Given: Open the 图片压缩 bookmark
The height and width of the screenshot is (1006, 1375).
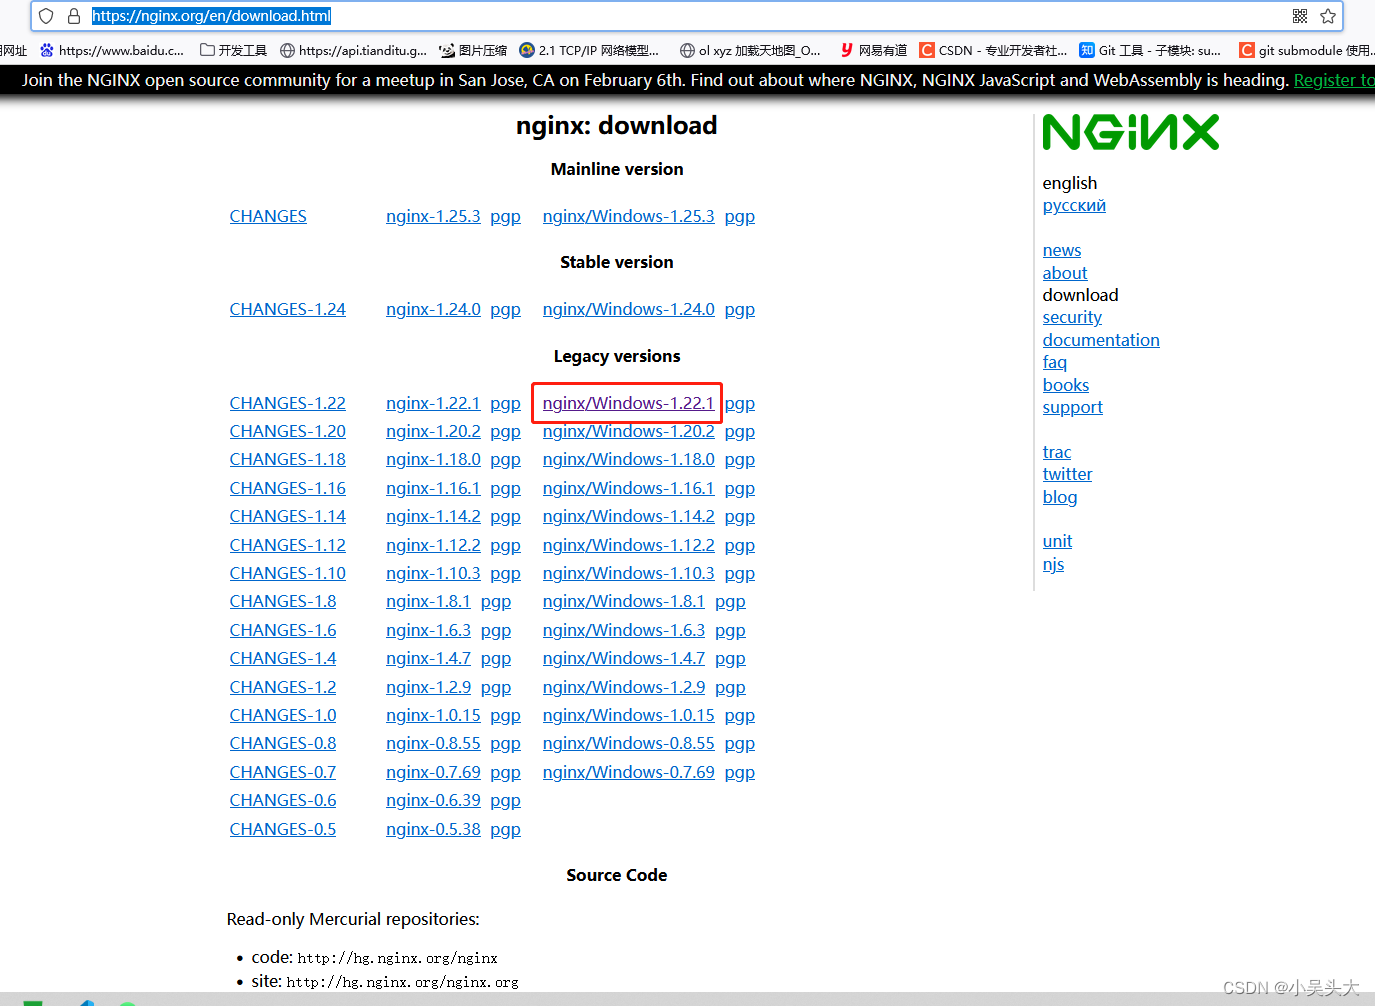Looking at the screenshot, I should click(473, 50).
